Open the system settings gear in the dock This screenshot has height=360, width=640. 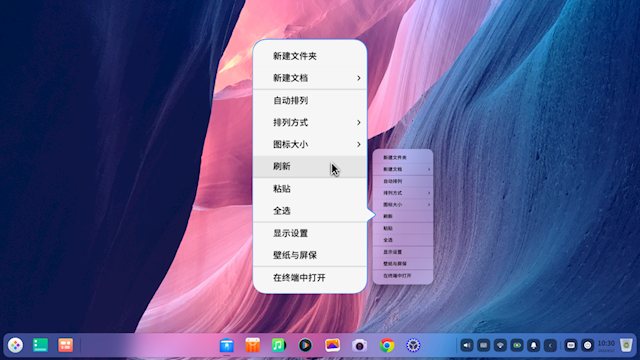pos(413,345)
